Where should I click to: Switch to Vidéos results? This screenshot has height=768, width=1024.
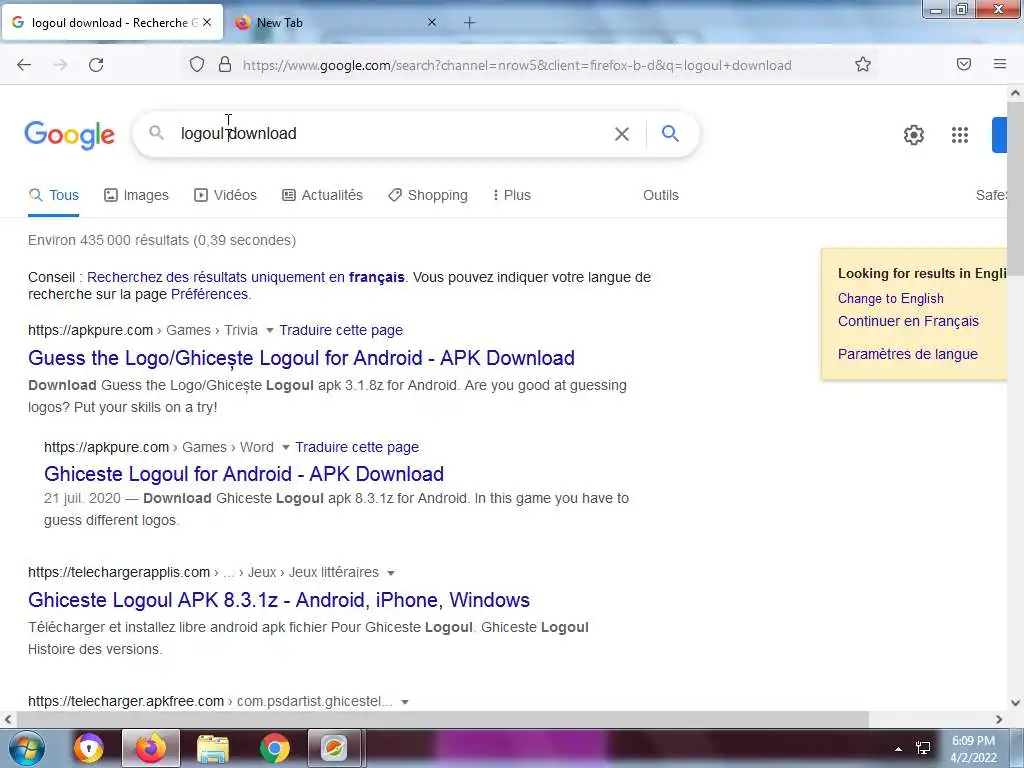[x=225, y=195]
